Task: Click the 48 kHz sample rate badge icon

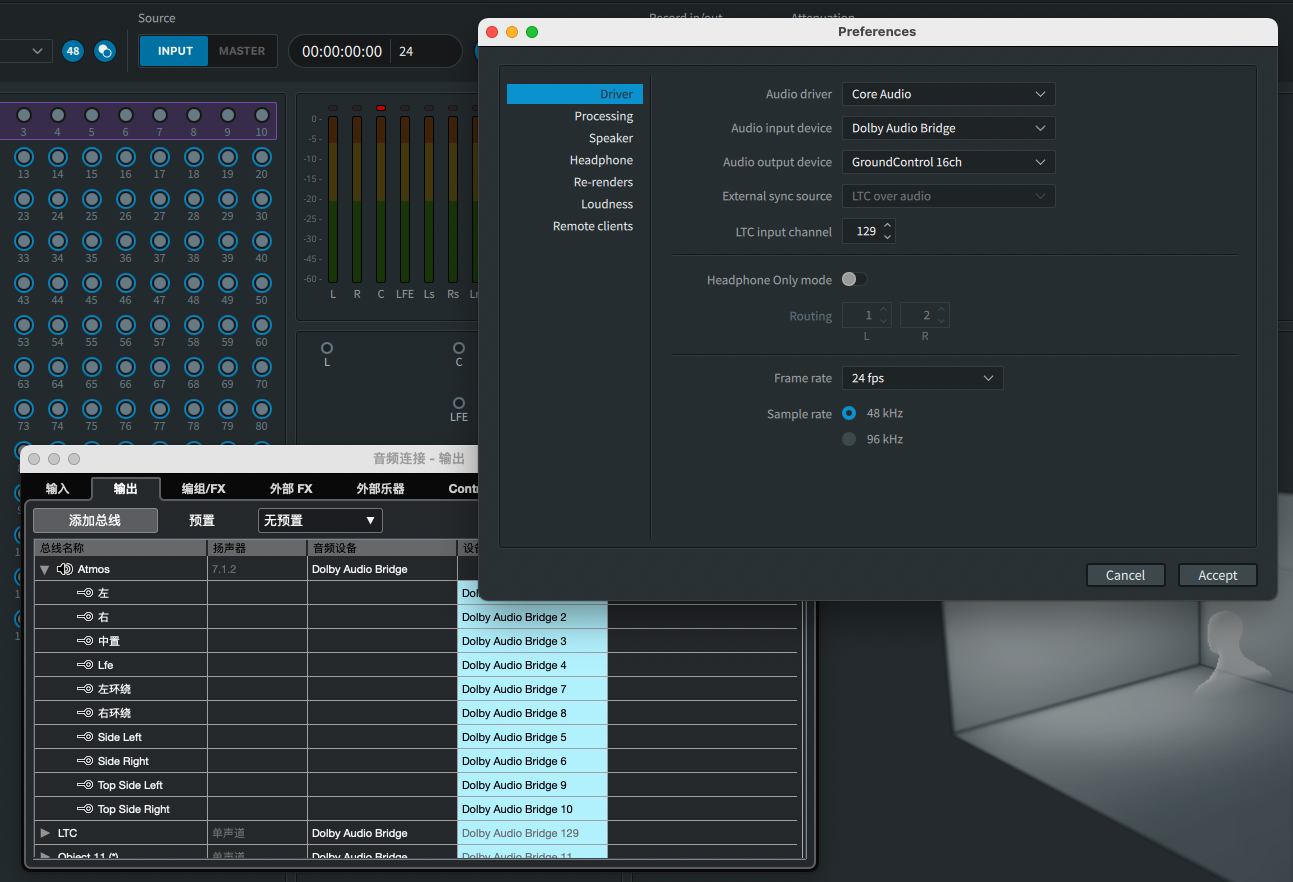Action: point(73,51)
